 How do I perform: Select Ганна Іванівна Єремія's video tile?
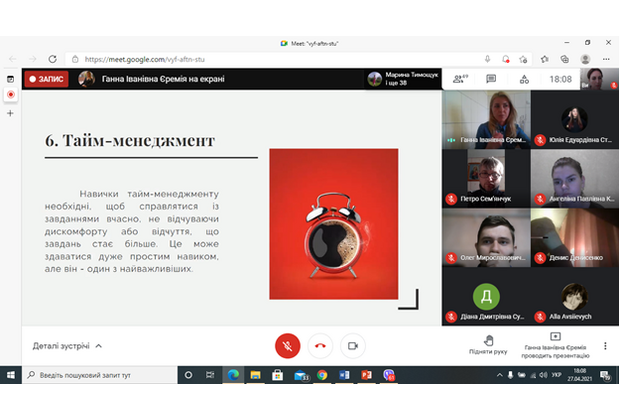[x=486, y=120]
